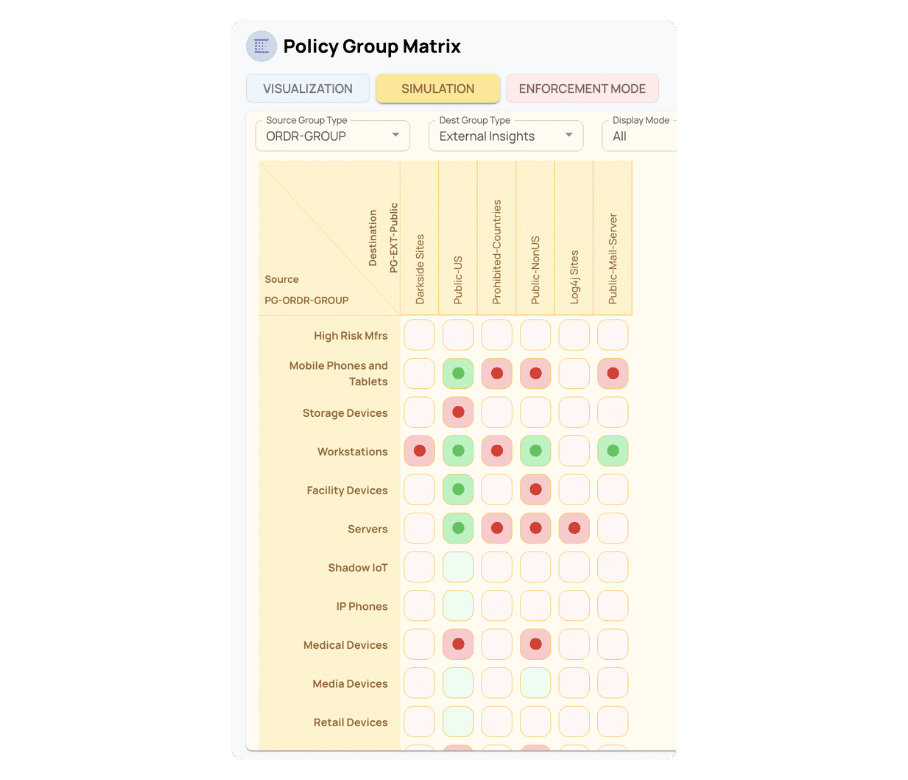The width and height of the screenshot is (908, 780).
Task: Click red dot for Workstations to Darkside Sites
Action: pos(419,451)
